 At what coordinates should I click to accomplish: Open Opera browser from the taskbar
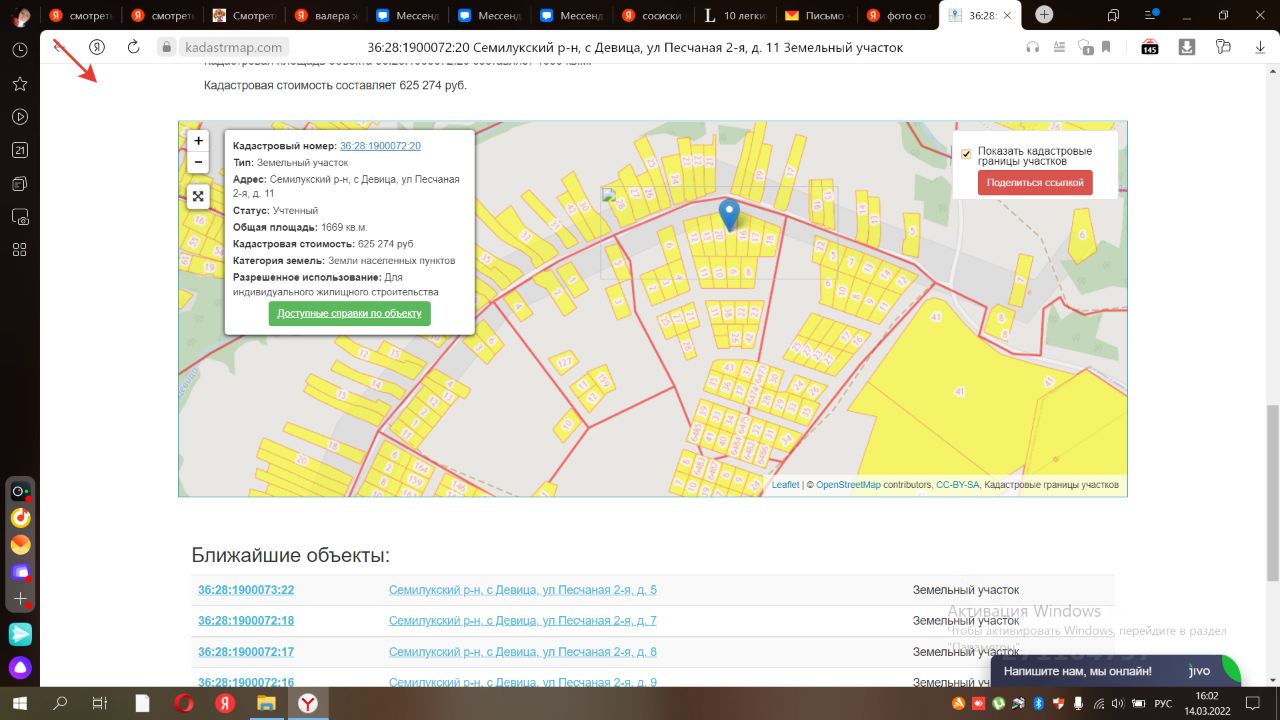coord(183,704)
